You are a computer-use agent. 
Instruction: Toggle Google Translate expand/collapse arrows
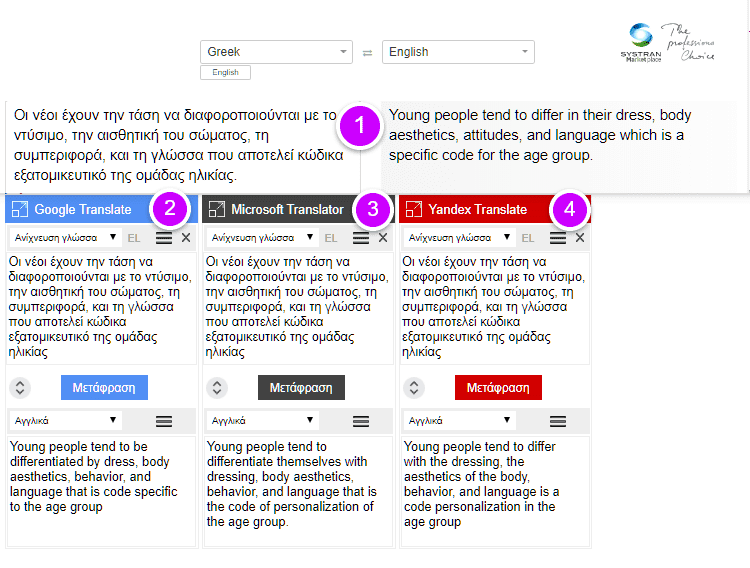20,388
